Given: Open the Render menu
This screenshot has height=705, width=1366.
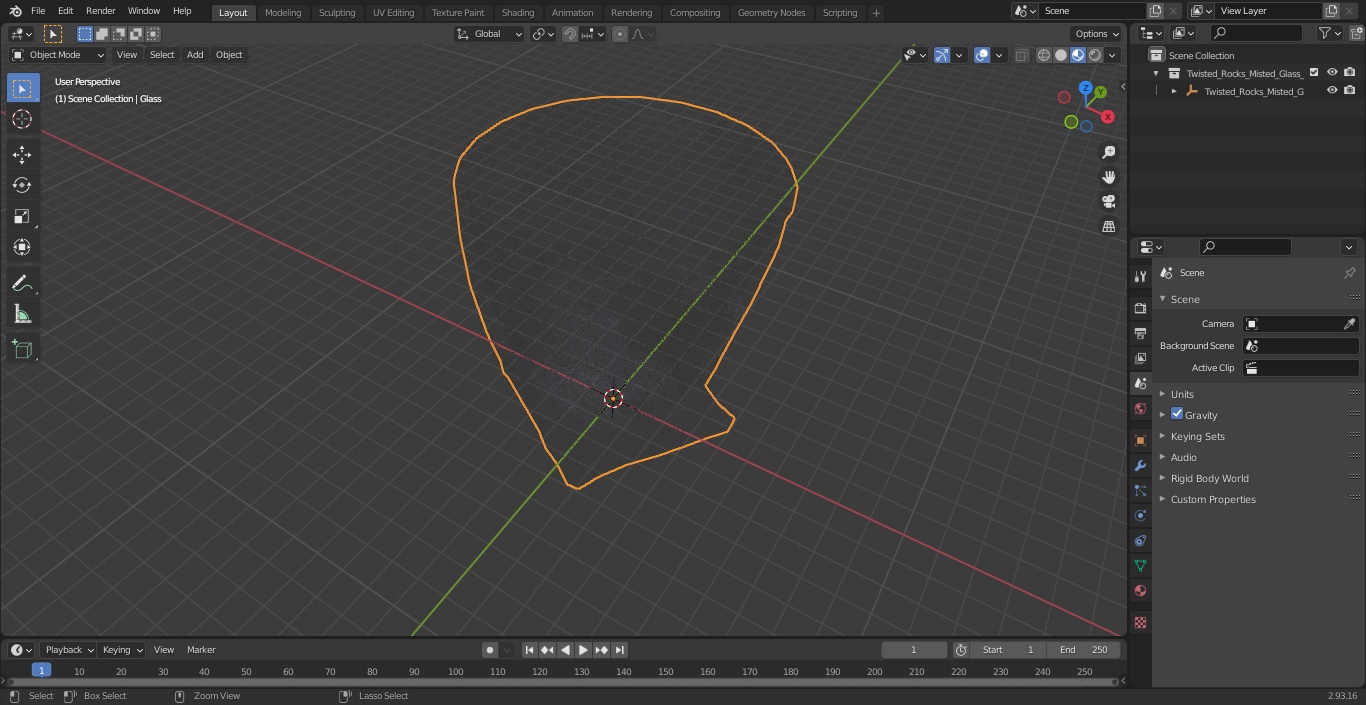Looking at the screenshot, I should click(100, 11).
